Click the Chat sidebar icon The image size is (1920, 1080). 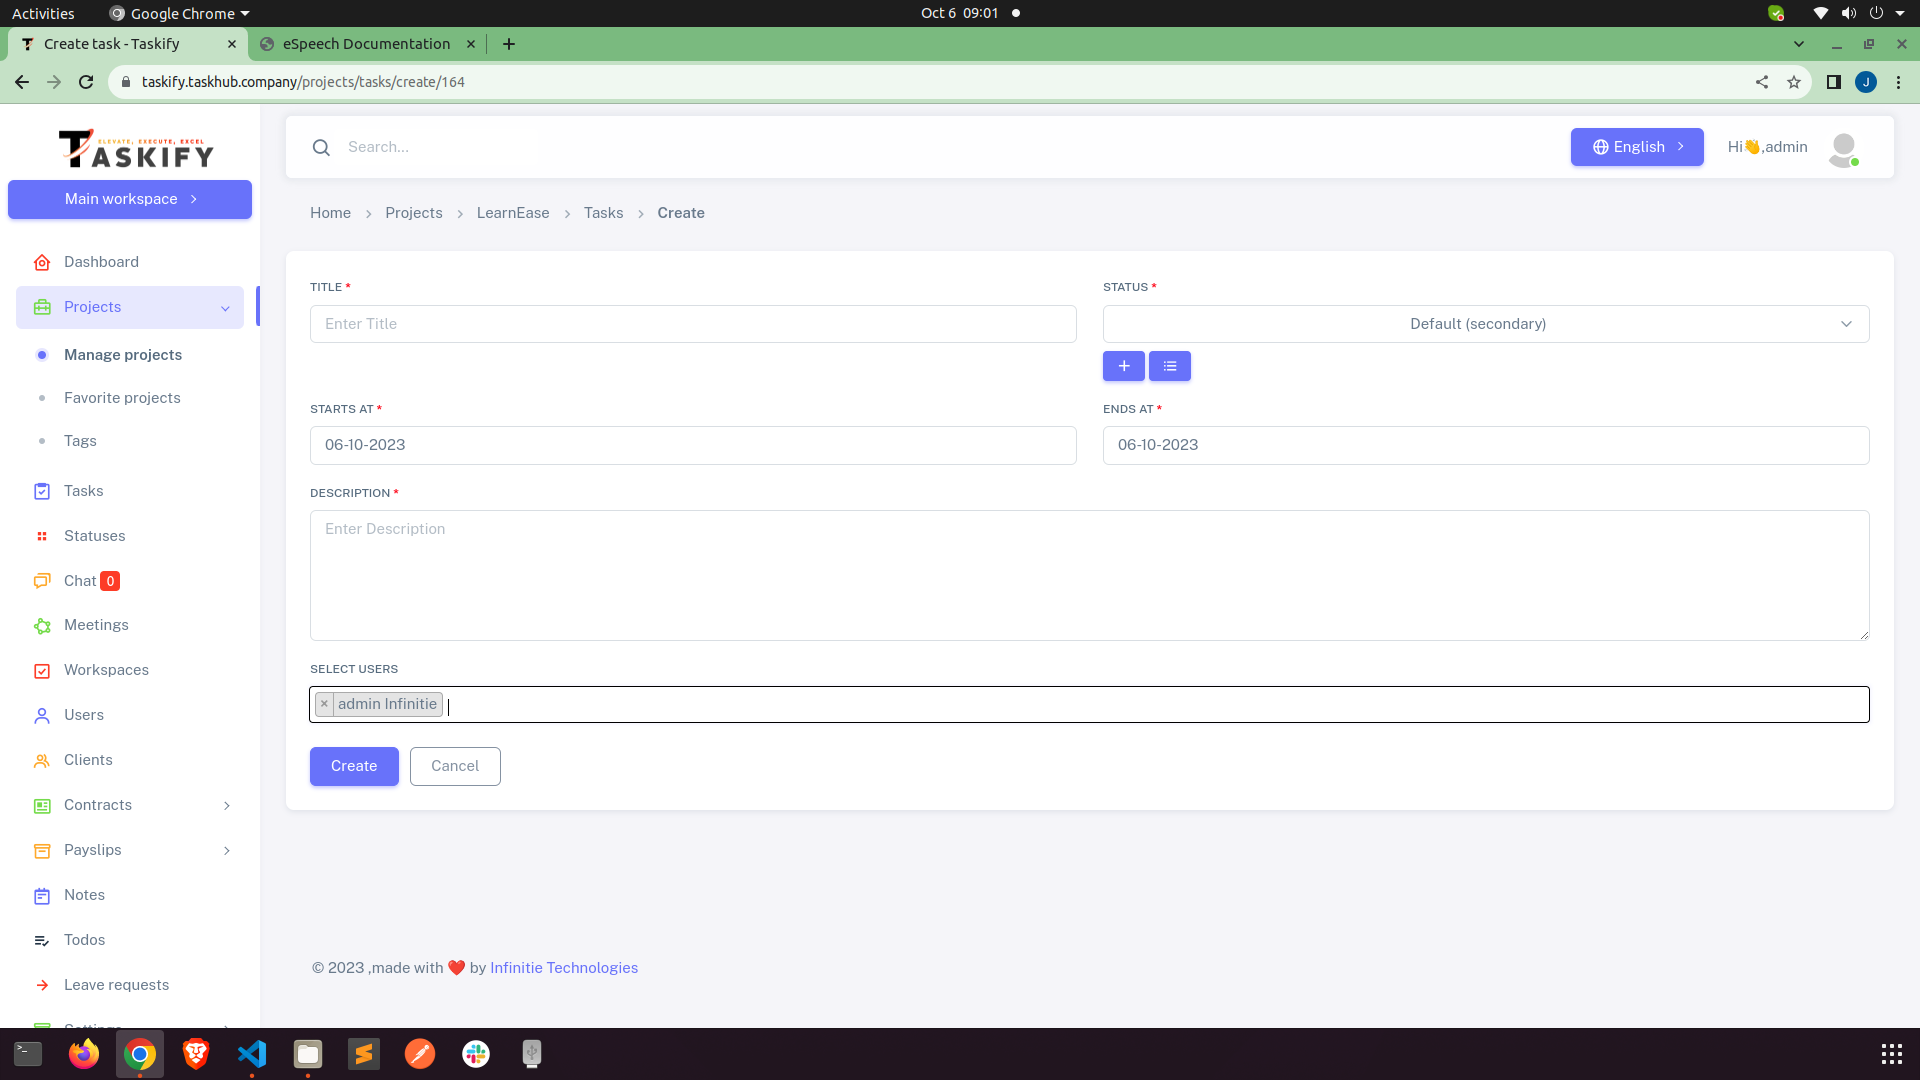point(42,581)
